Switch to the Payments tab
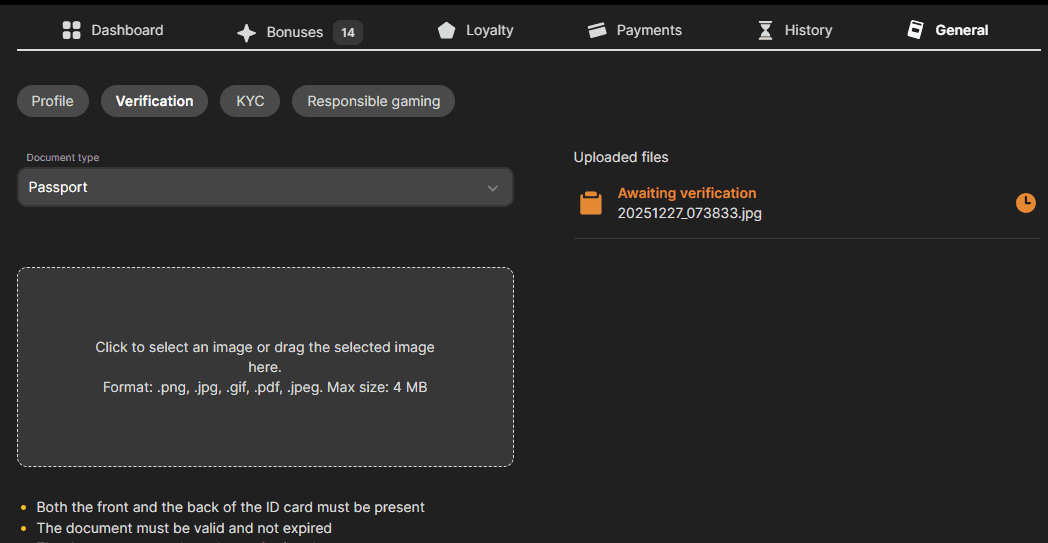The height and width of the screenshot is (543, 1048). [x=649, y=30]
